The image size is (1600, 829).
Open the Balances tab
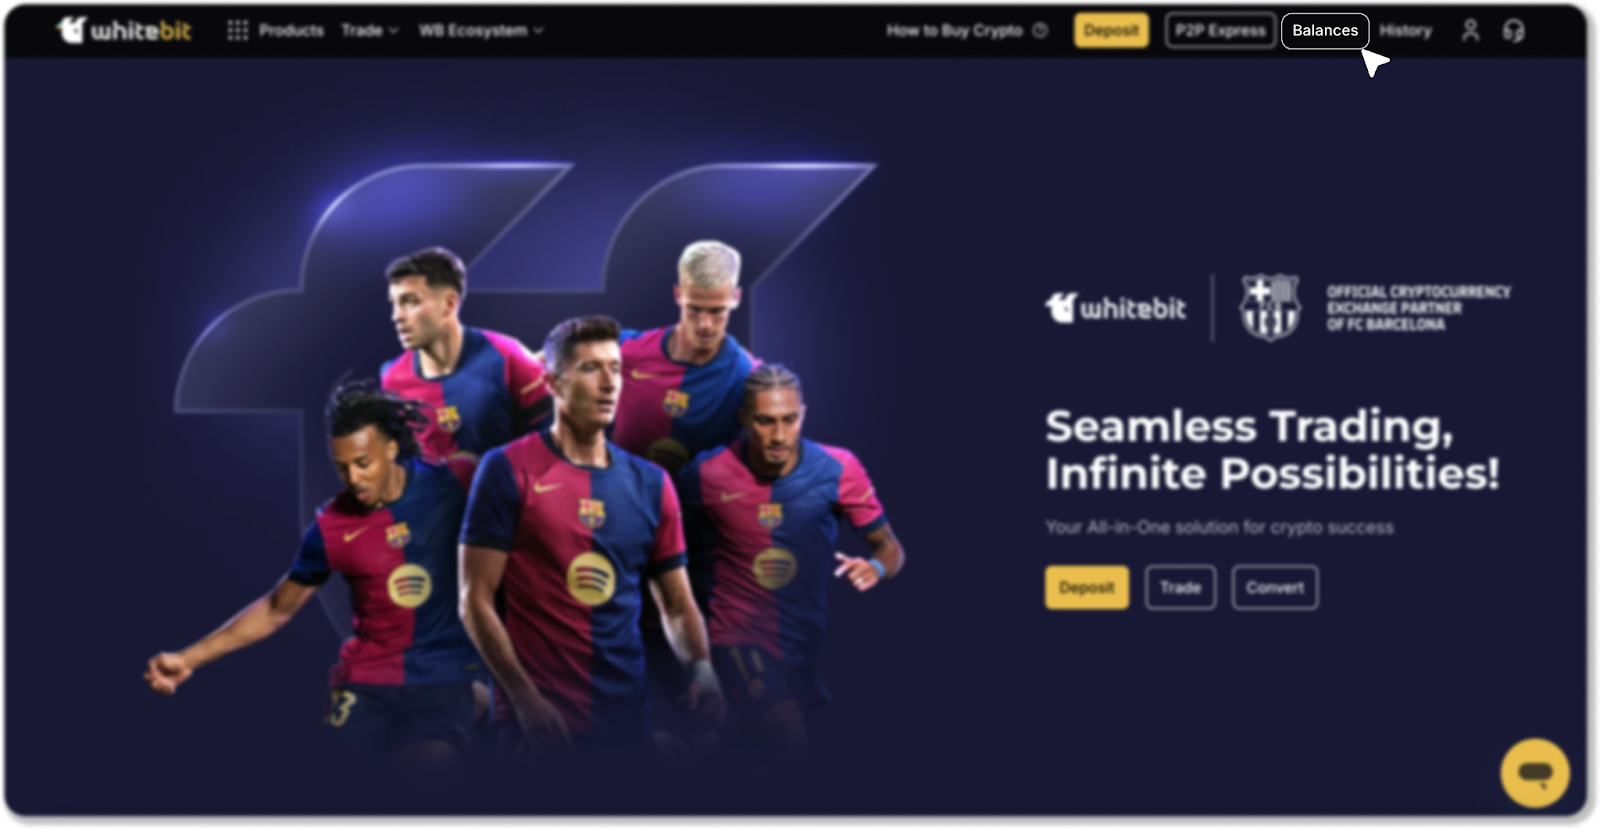pos(1325,30)
